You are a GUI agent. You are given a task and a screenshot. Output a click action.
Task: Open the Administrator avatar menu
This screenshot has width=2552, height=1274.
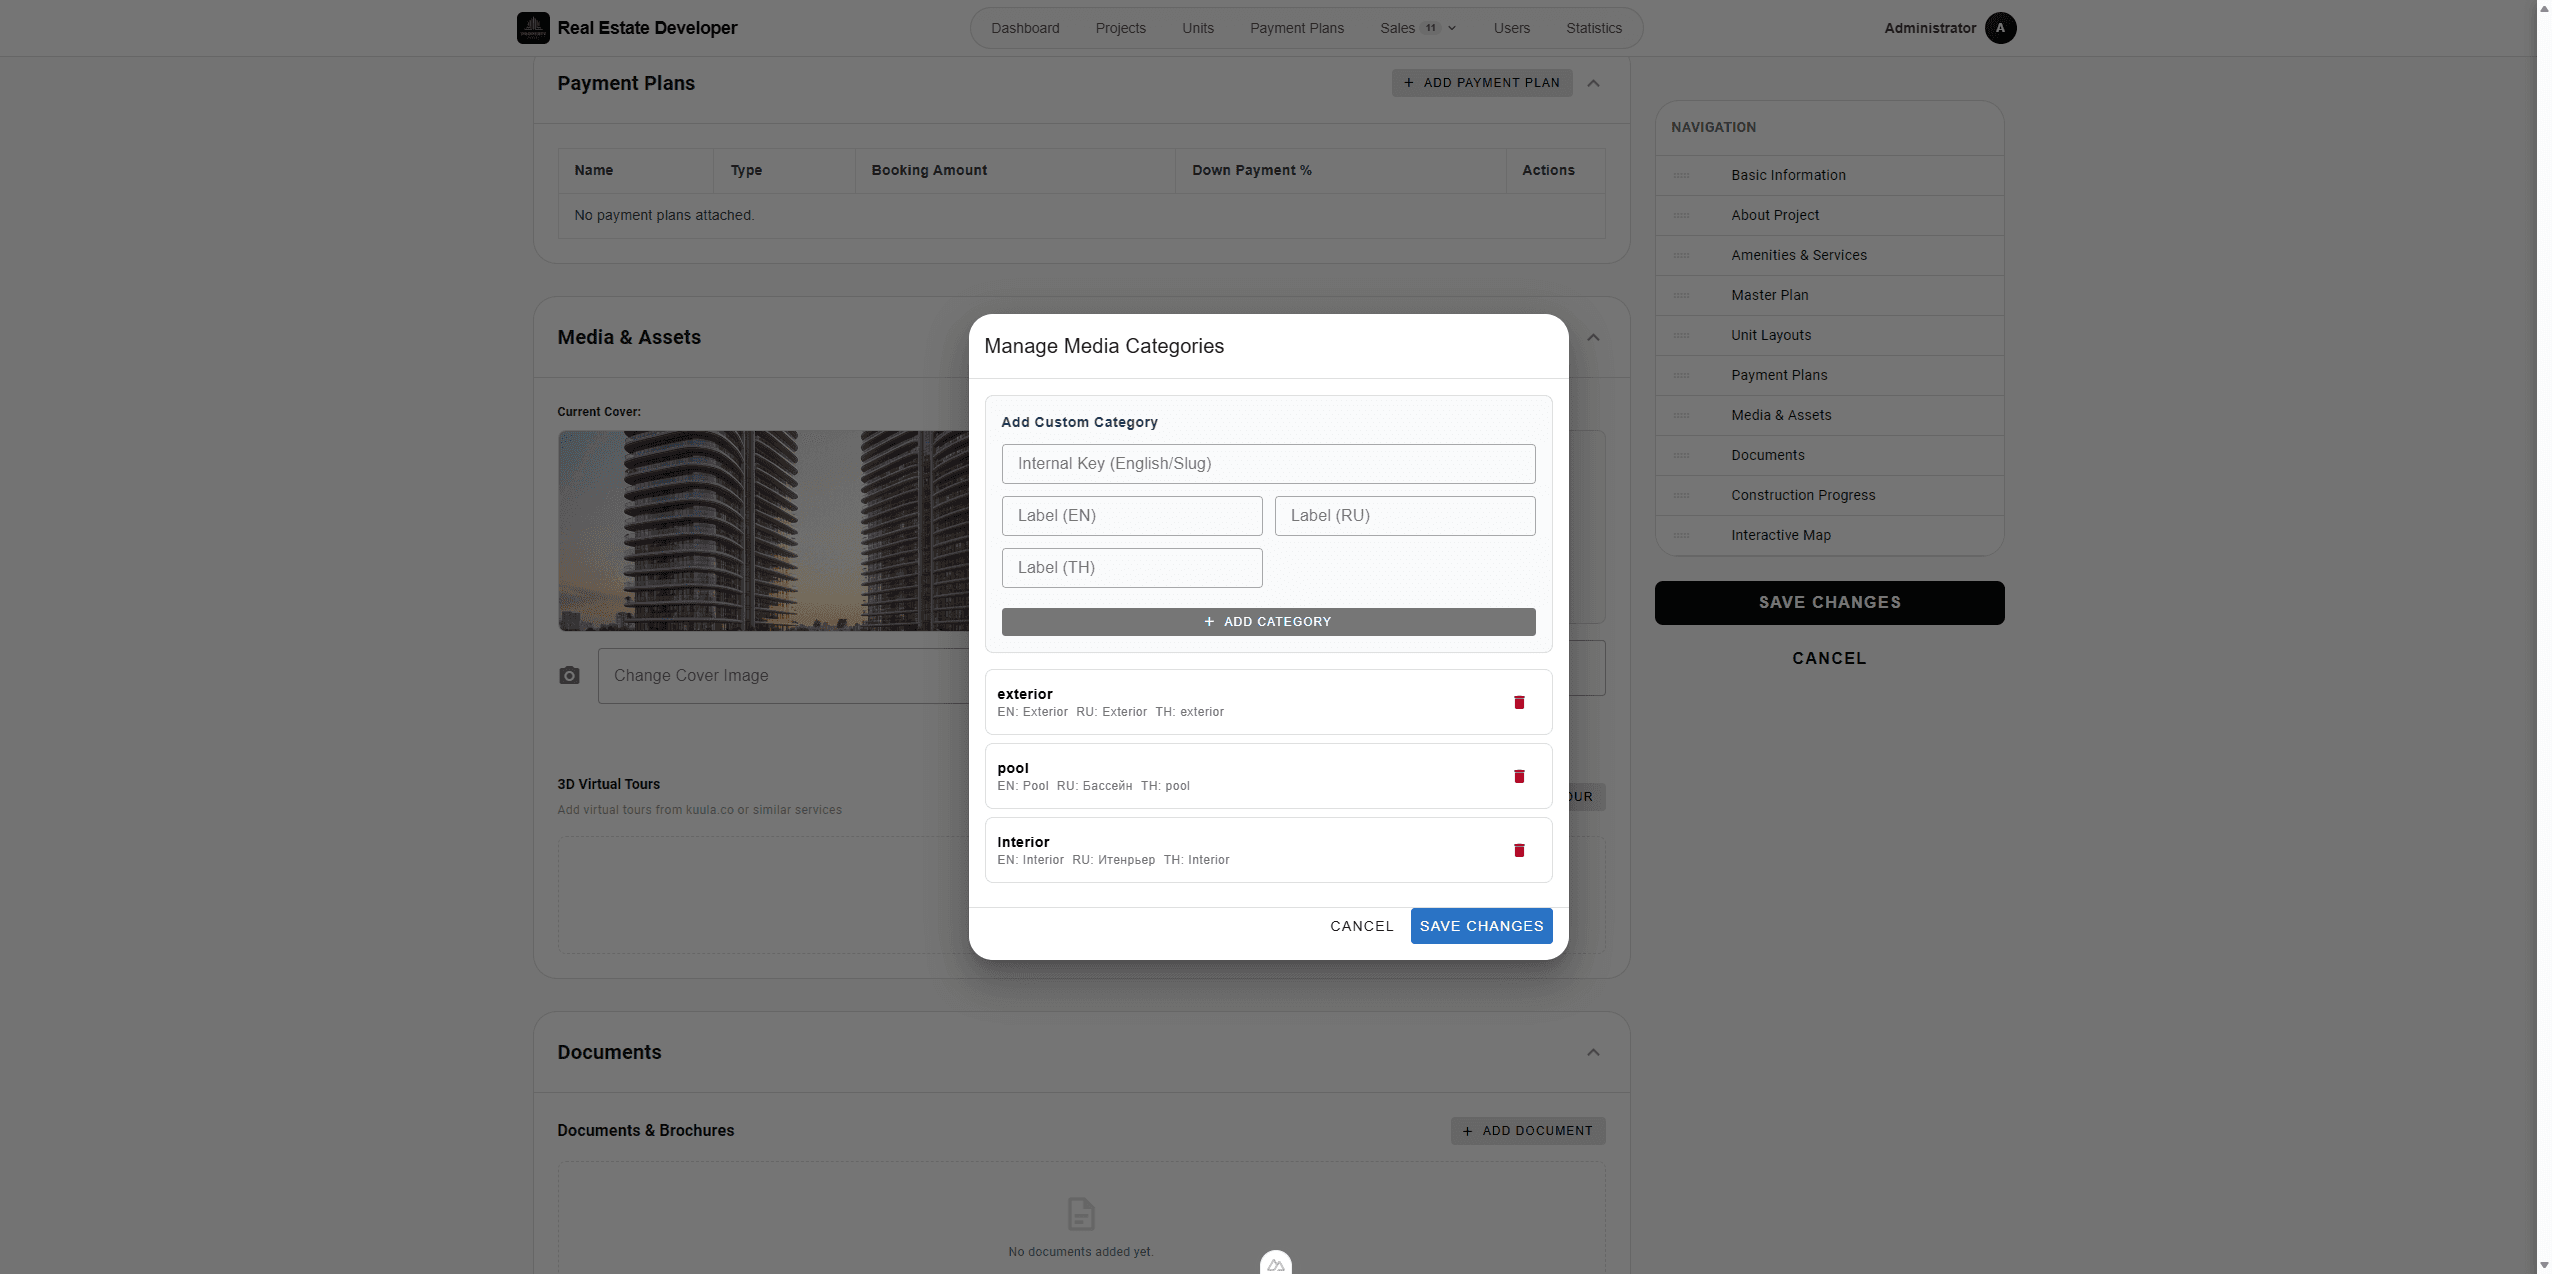pos(2000,28)
